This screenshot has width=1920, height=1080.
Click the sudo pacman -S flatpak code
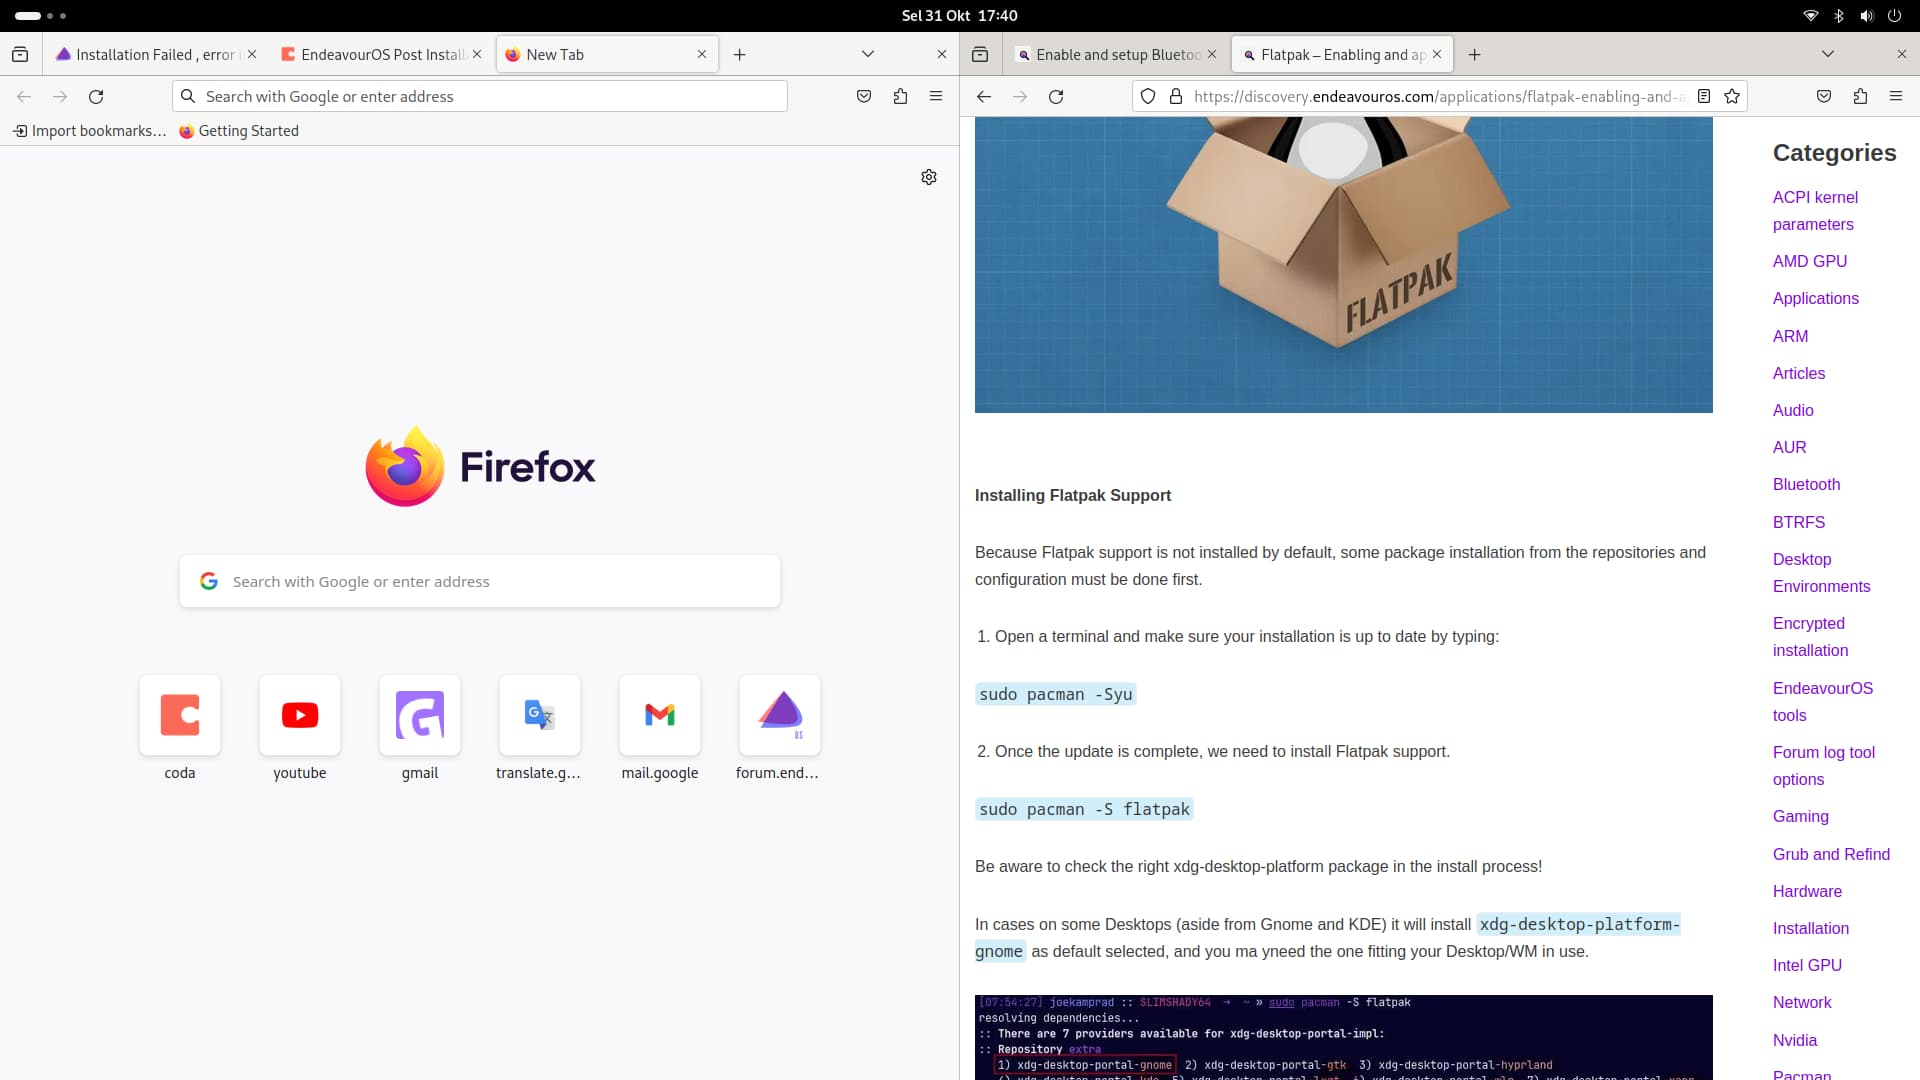pos(1084,809)
